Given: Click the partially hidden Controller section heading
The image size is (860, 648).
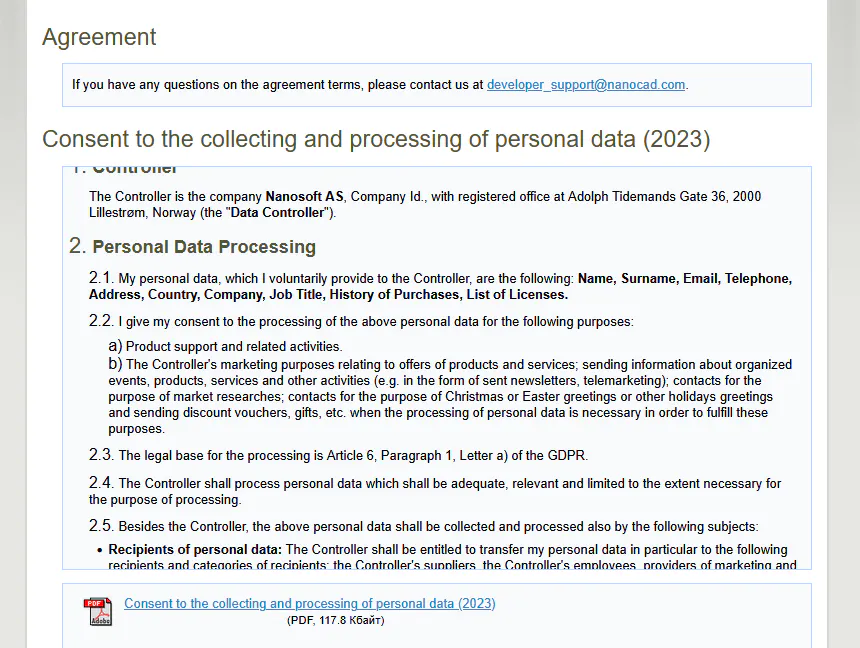Looking at the screenshot, I should [x=124, y=169].
